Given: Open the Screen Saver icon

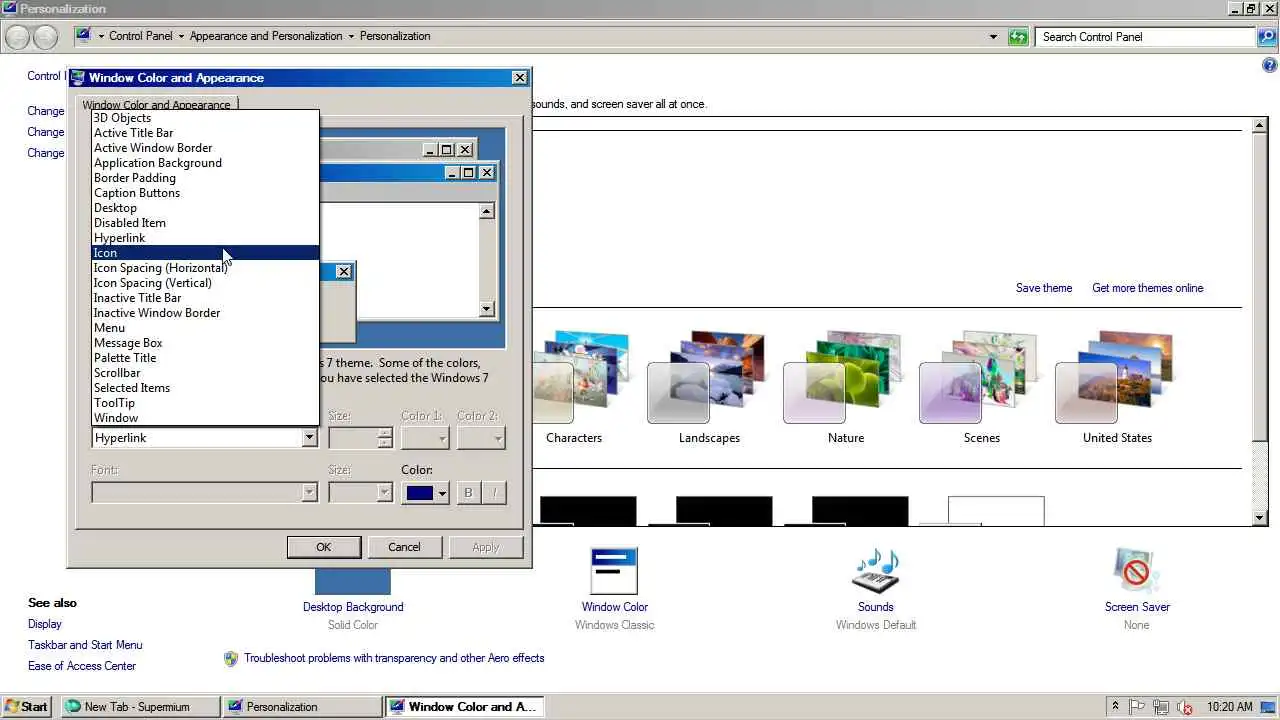Looking at the screenshot, I should click(x=1137, y=572).
